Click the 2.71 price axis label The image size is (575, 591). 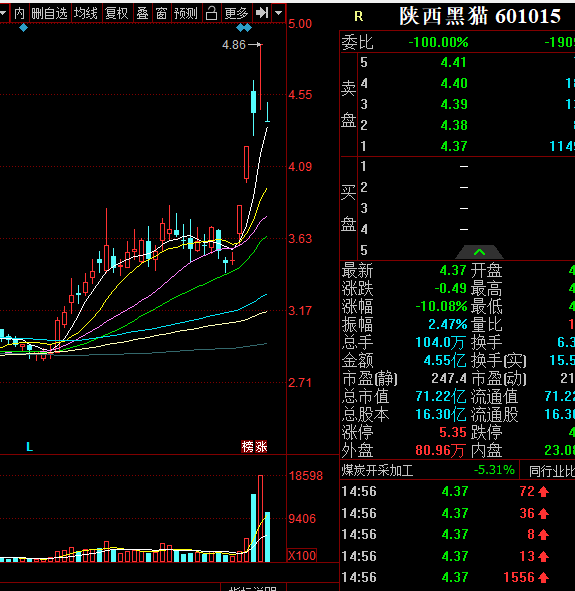coord(300,383)
